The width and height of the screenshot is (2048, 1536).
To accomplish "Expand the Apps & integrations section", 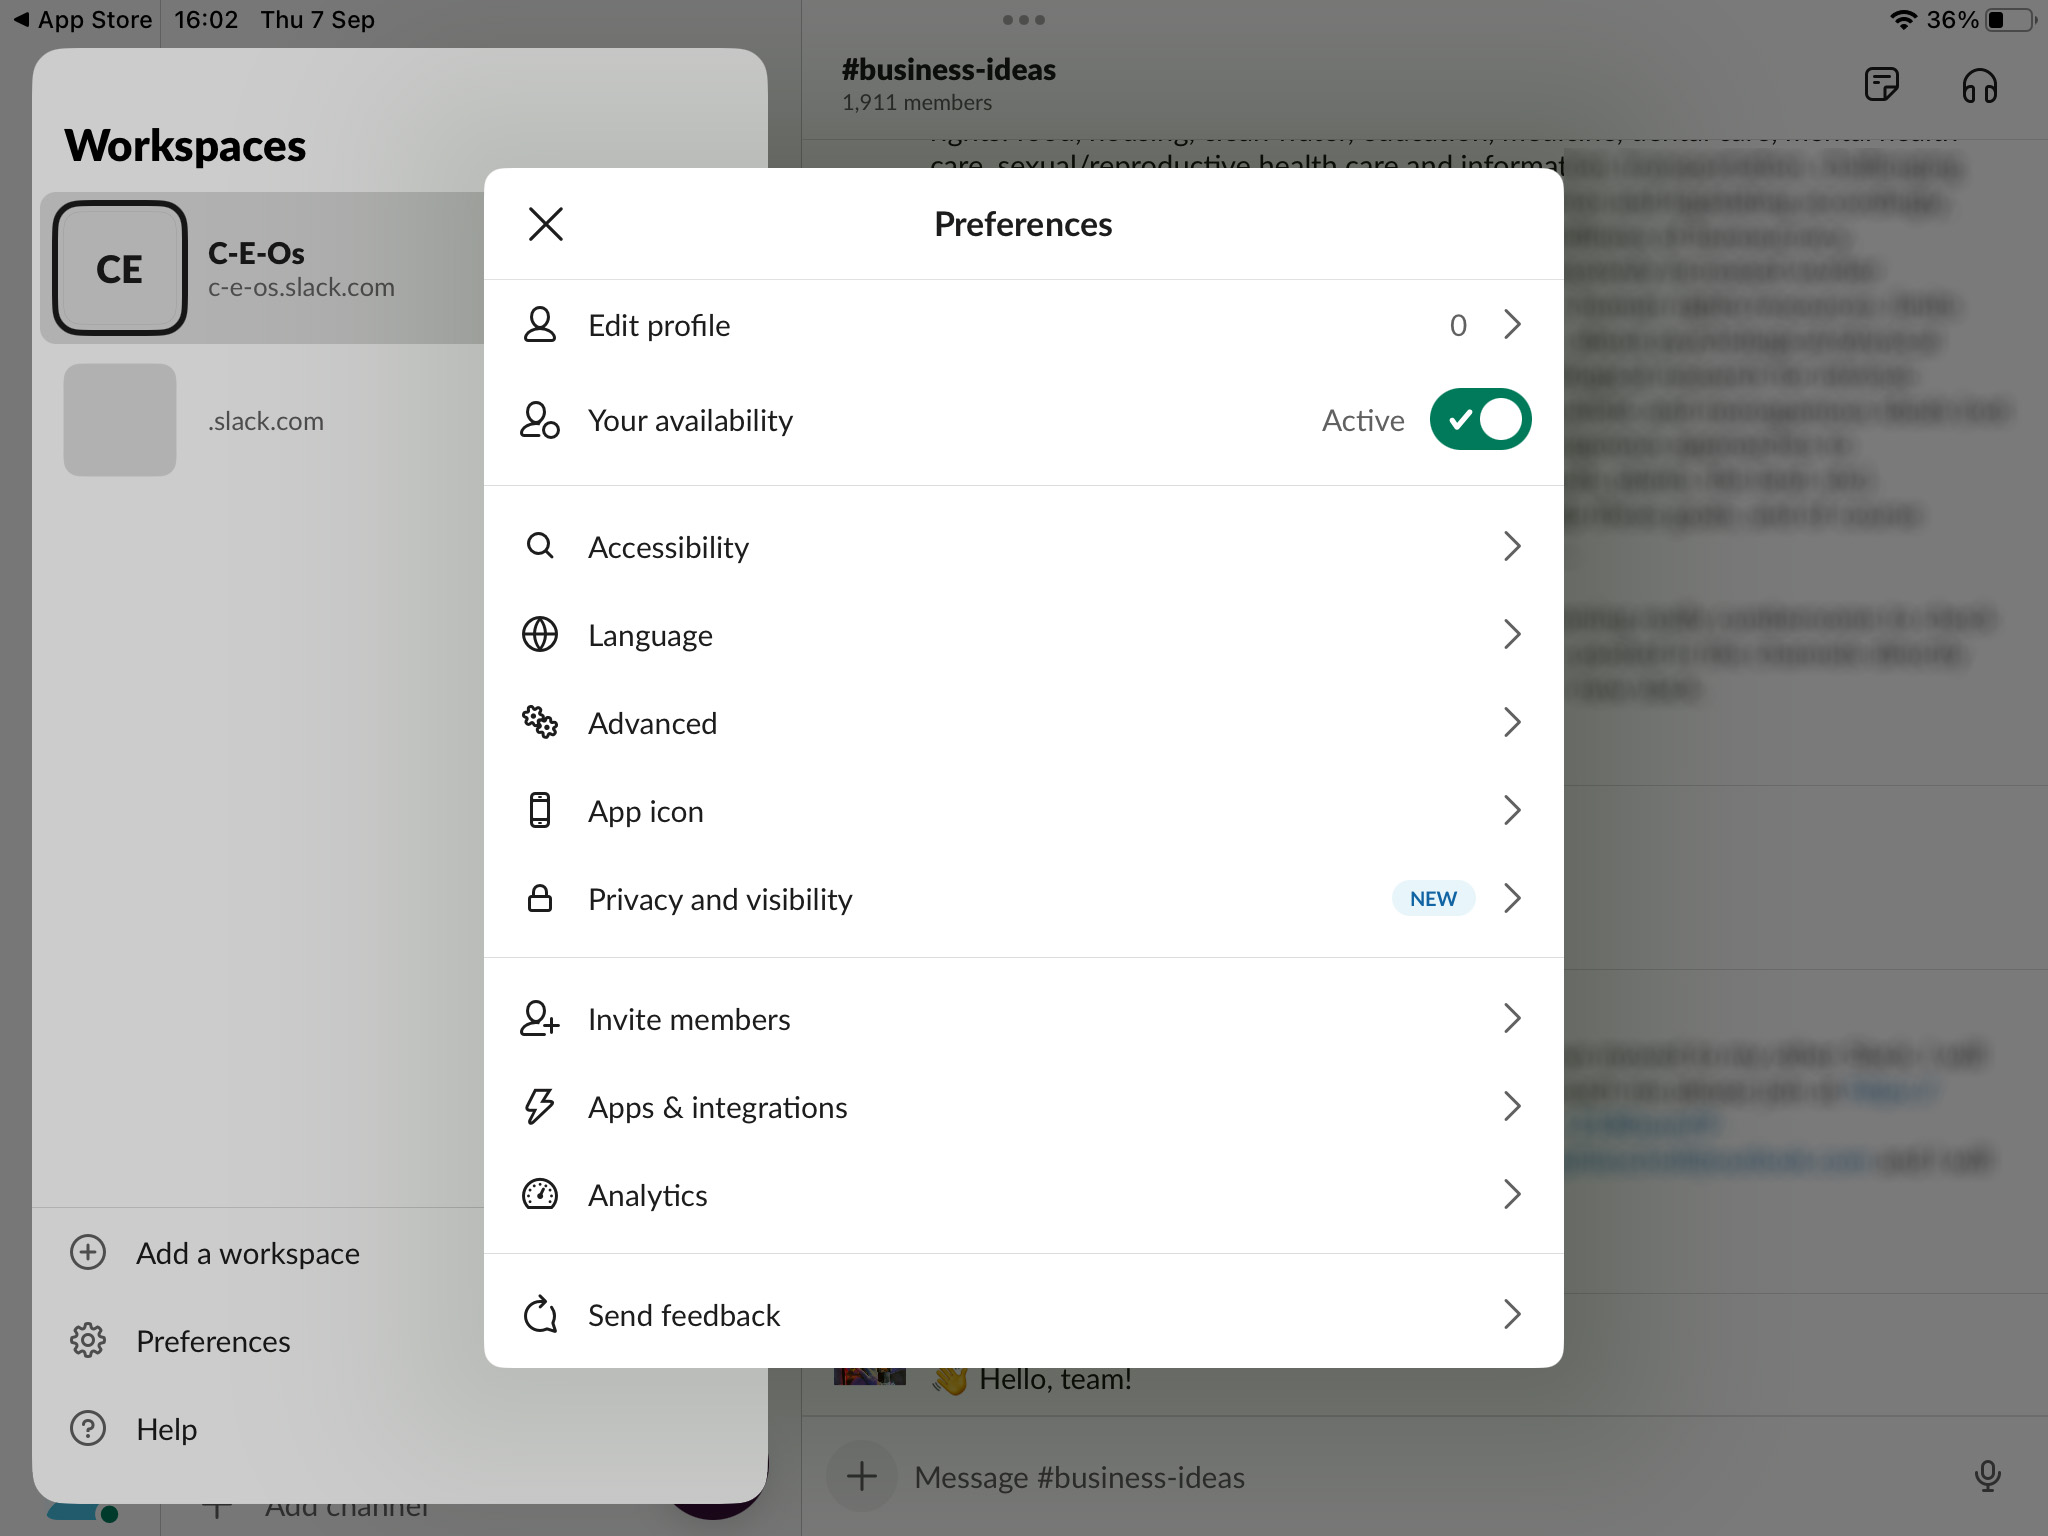I will (x=1022, y=1105).
